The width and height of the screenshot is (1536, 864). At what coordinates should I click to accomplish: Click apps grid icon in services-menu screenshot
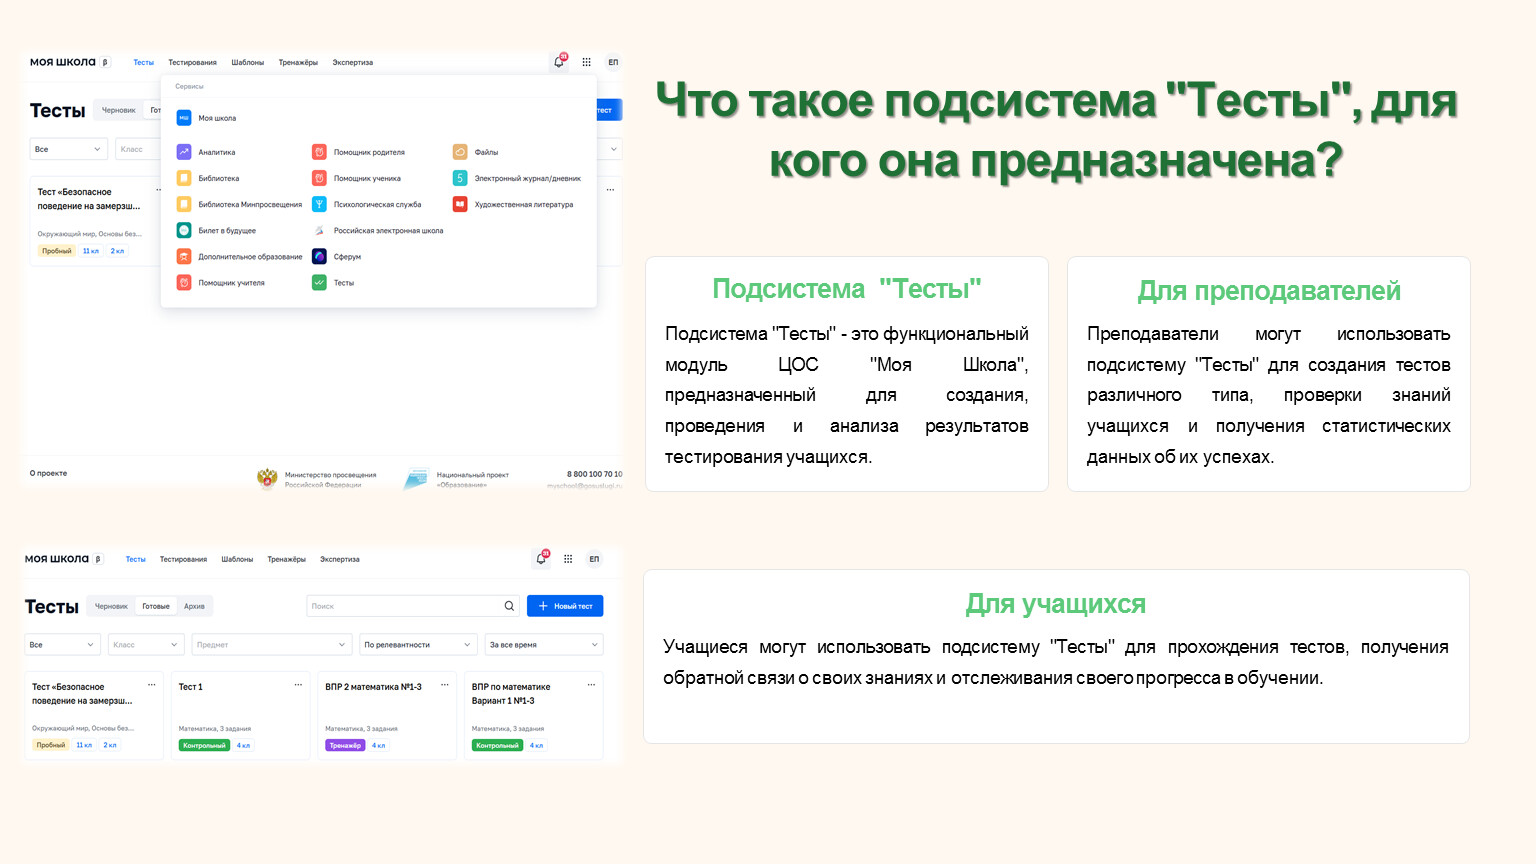586,62
